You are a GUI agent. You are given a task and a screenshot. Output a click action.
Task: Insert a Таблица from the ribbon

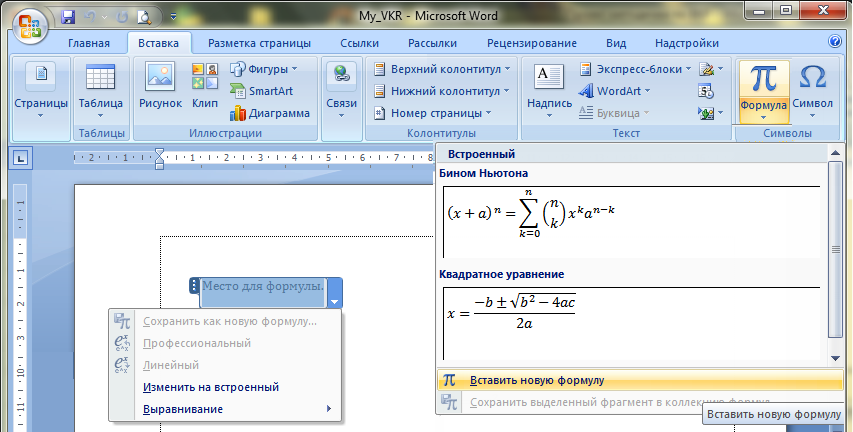101,91
